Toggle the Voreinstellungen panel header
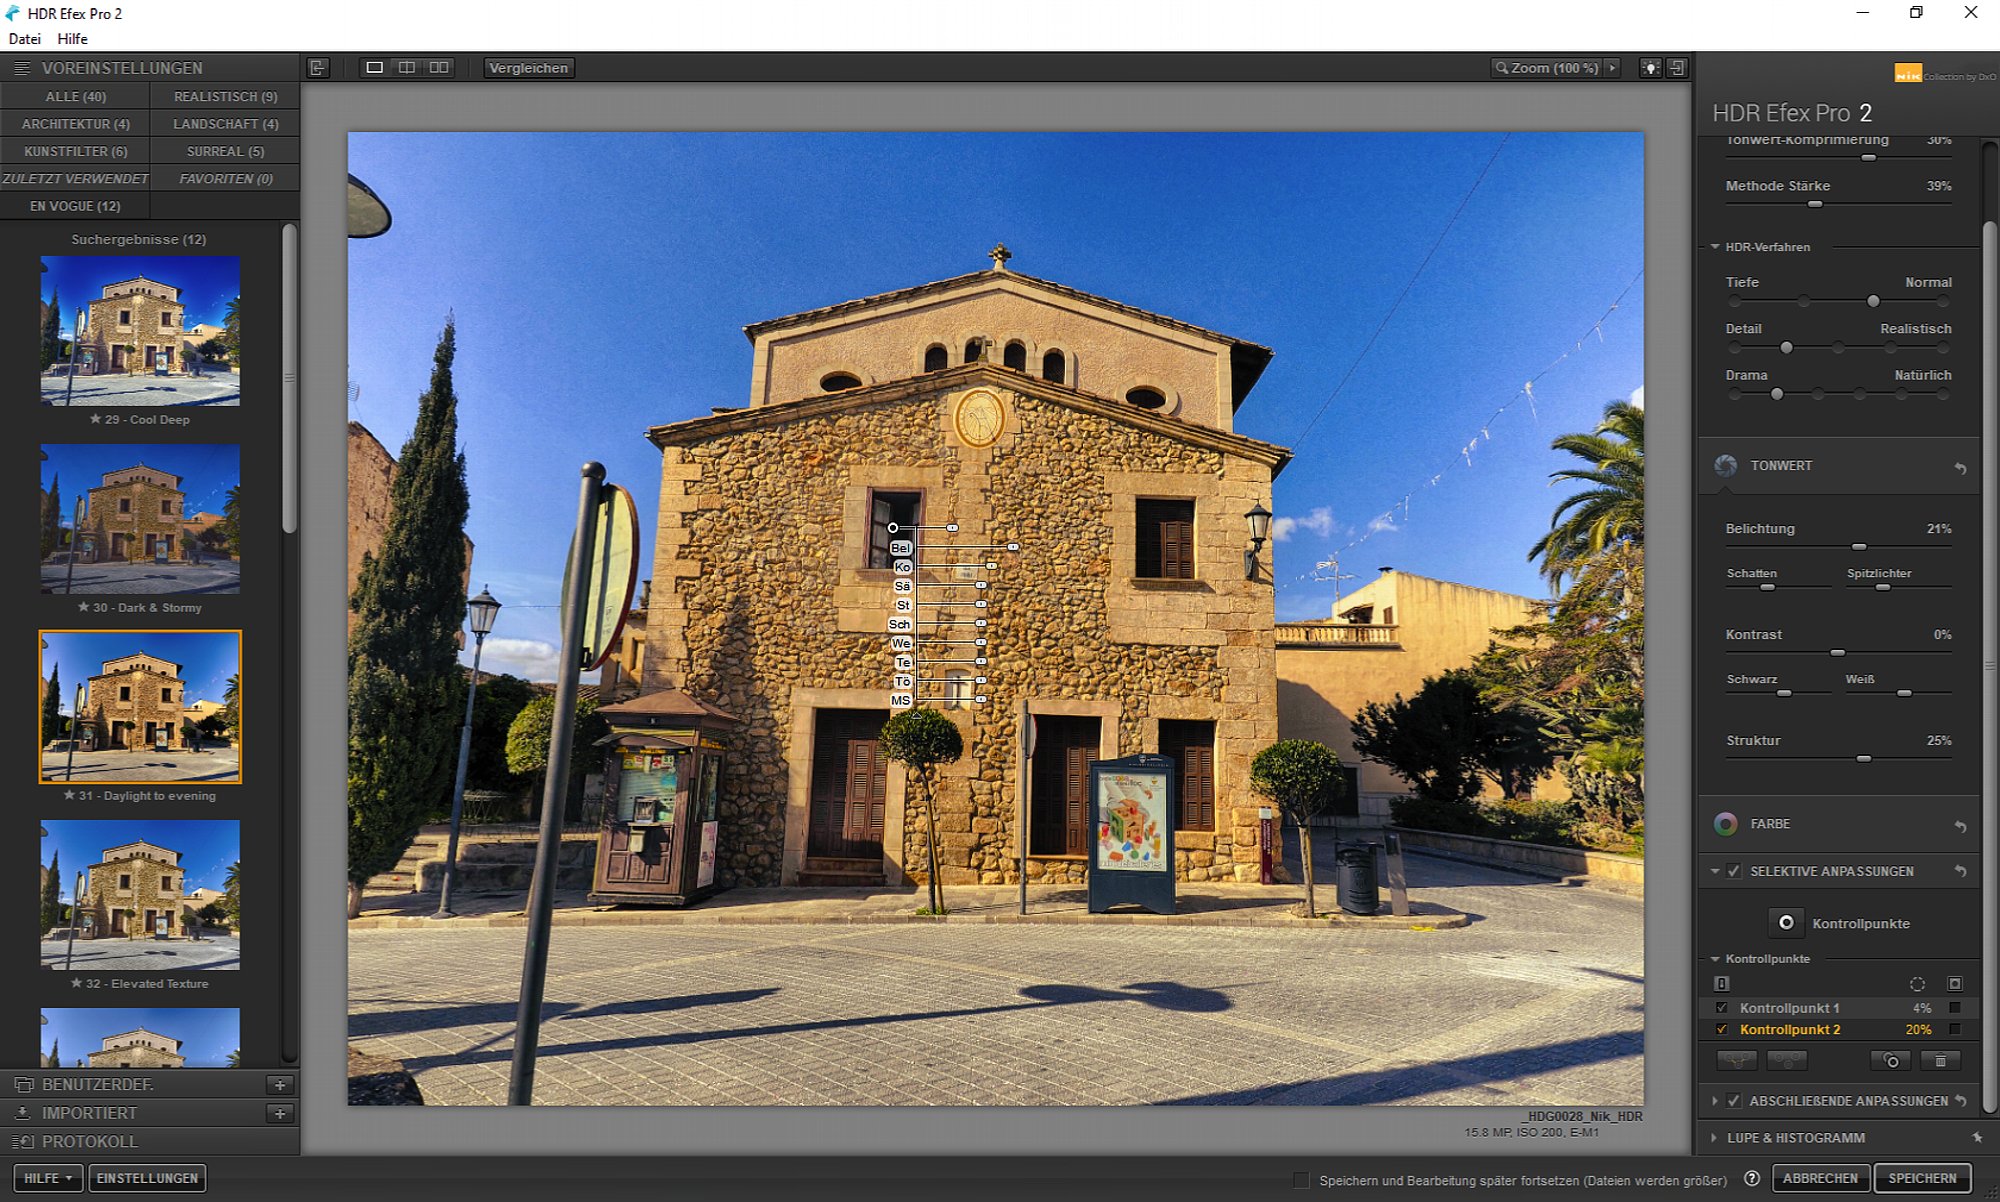The image size is (2000, 1202). pos(150,68)
